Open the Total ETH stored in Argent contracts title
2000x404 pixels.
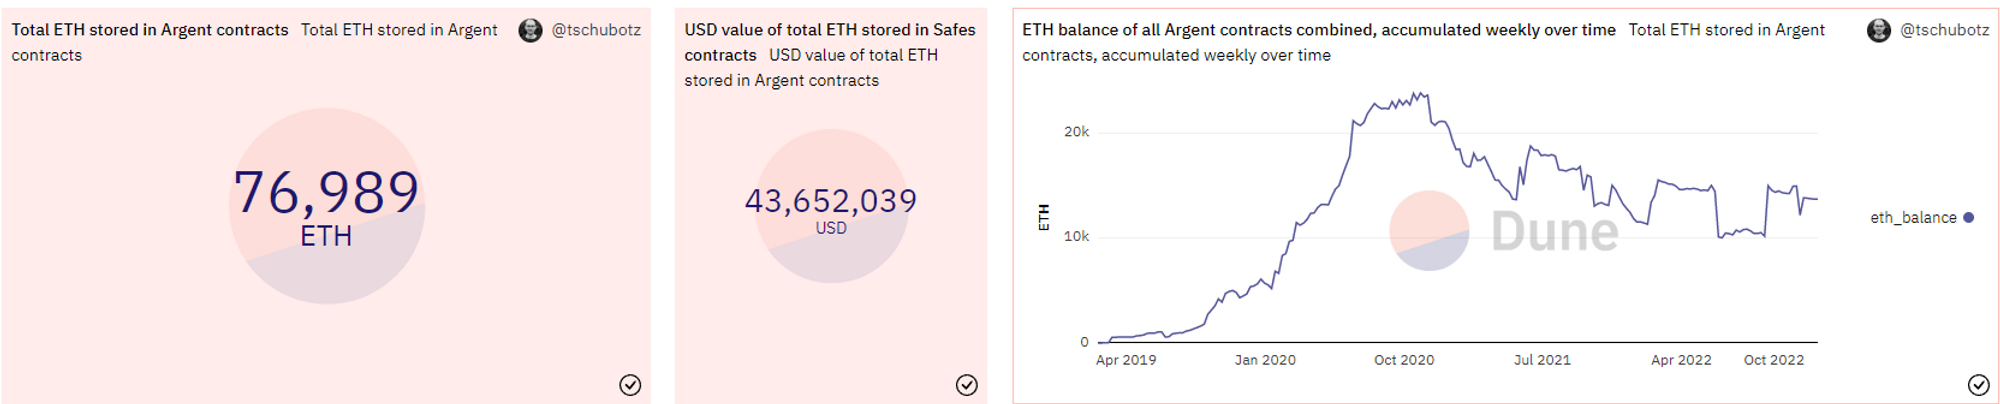coord(150,30)
